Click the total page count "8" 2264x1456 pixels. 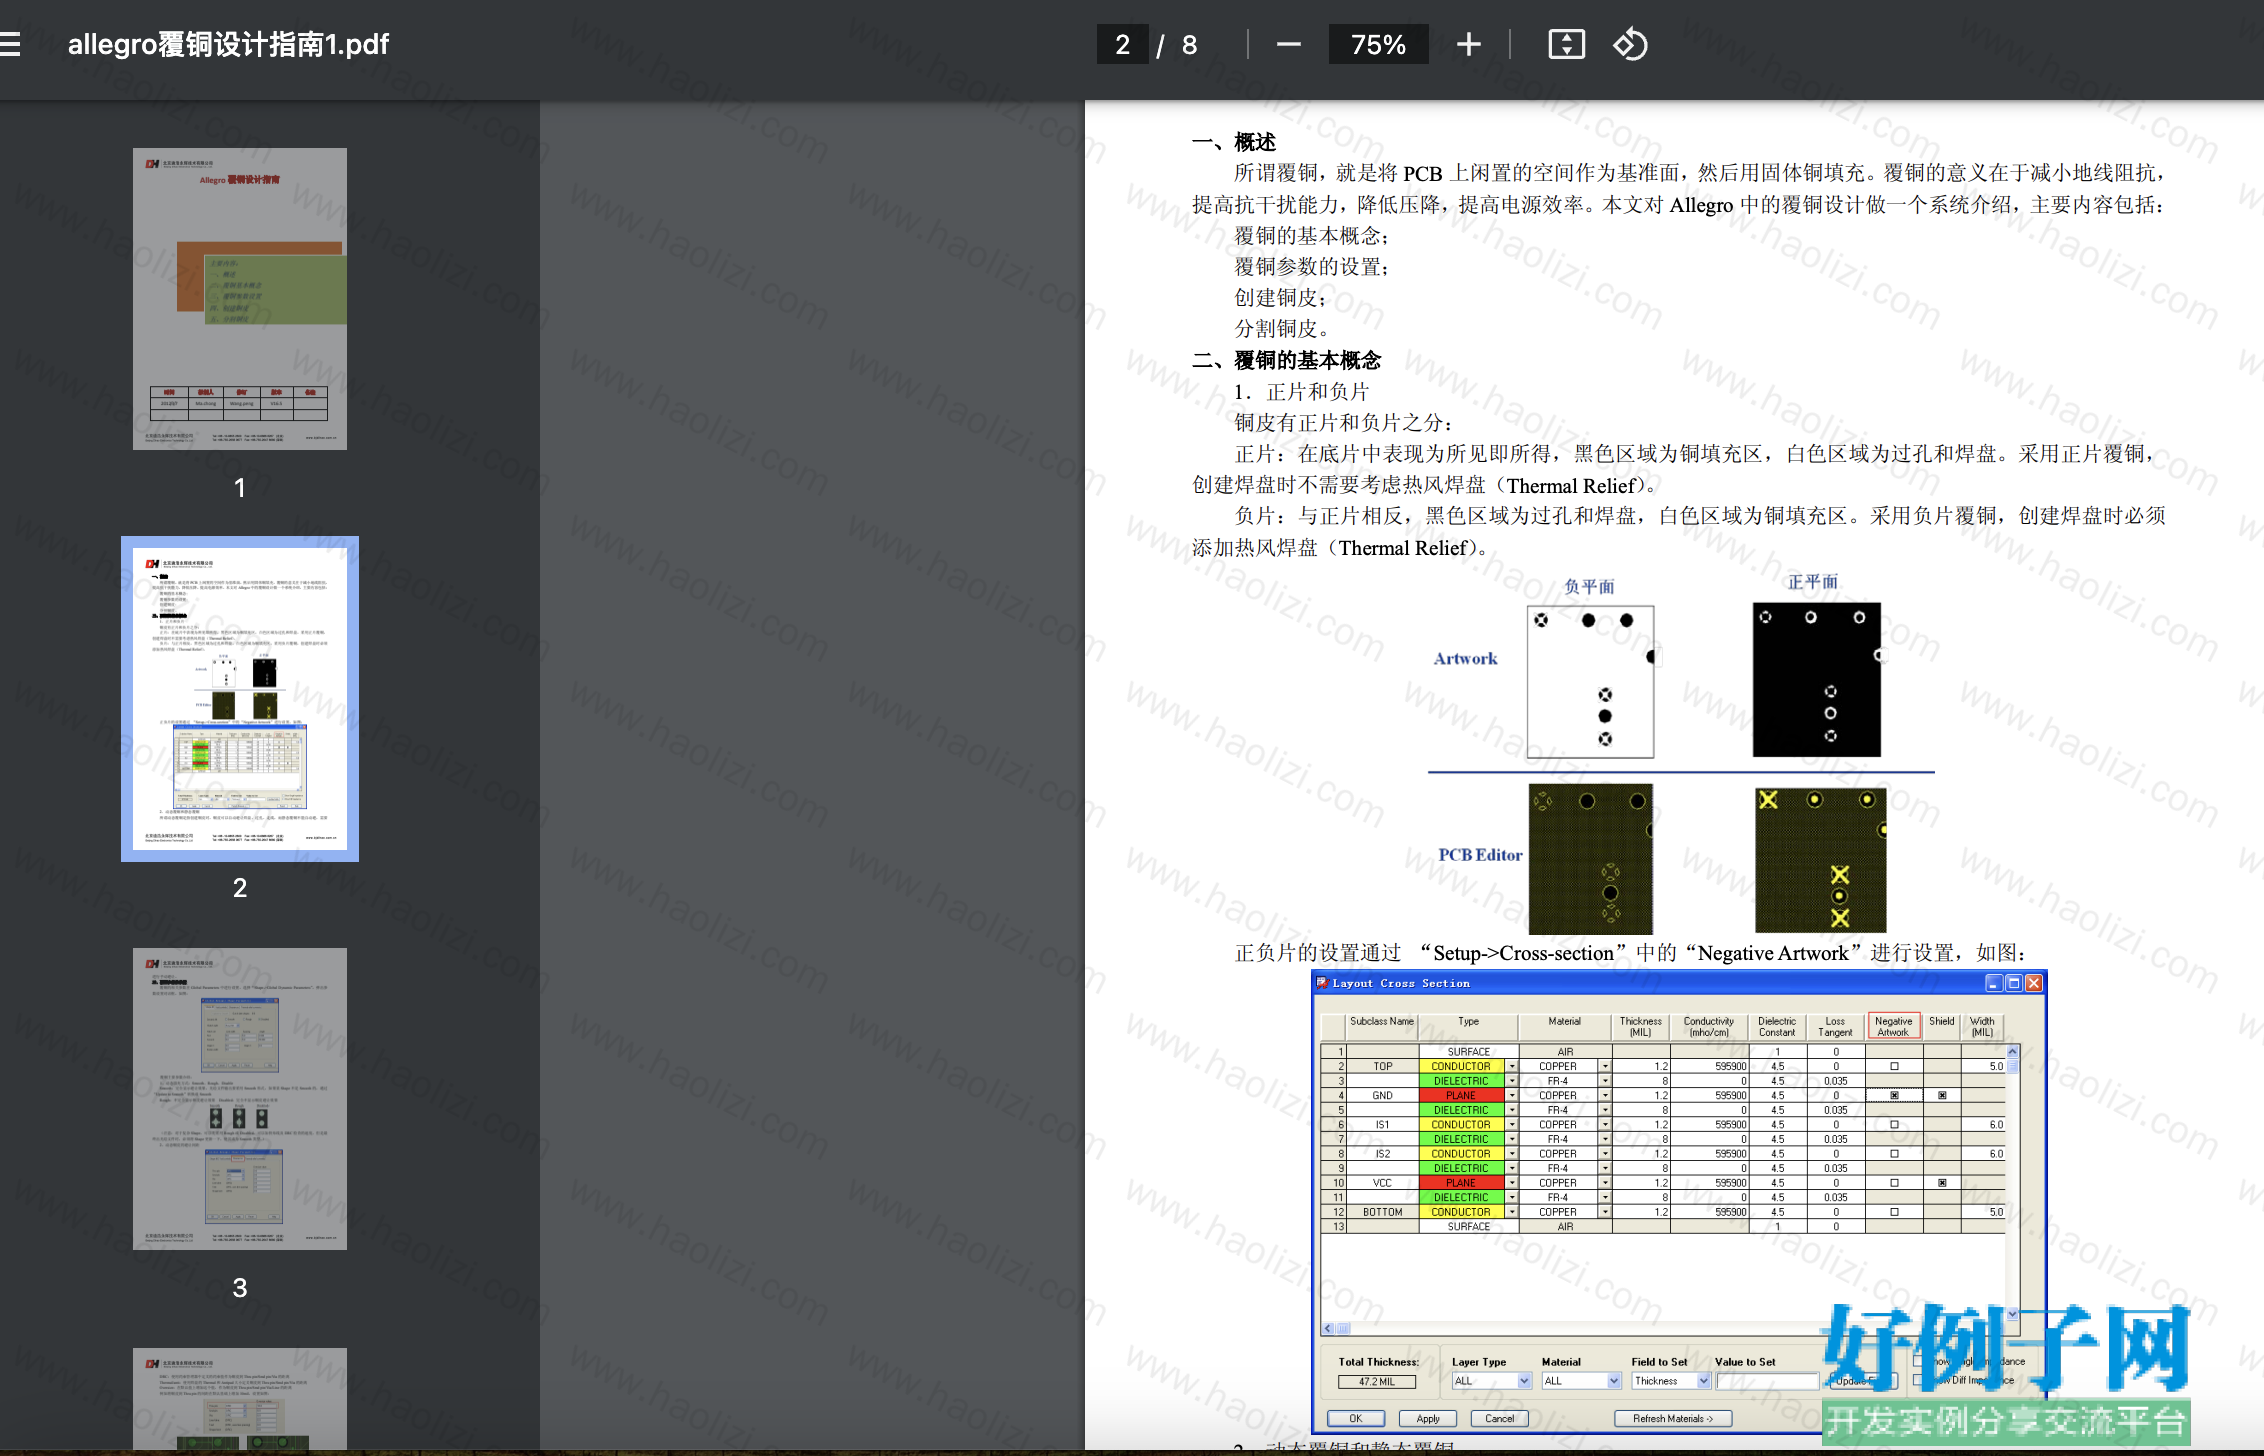[x=1189, y=45]
